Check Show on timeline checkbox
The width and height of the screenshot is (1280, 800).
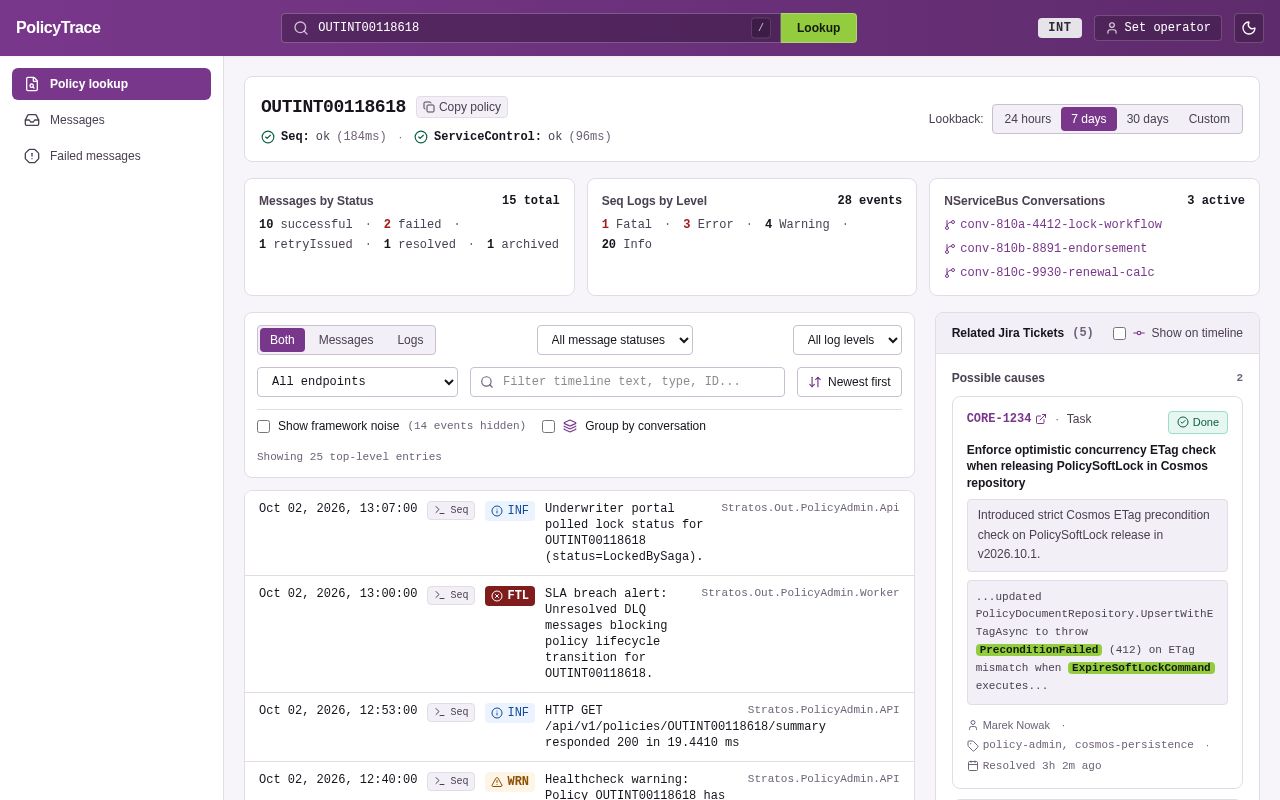1119,333
